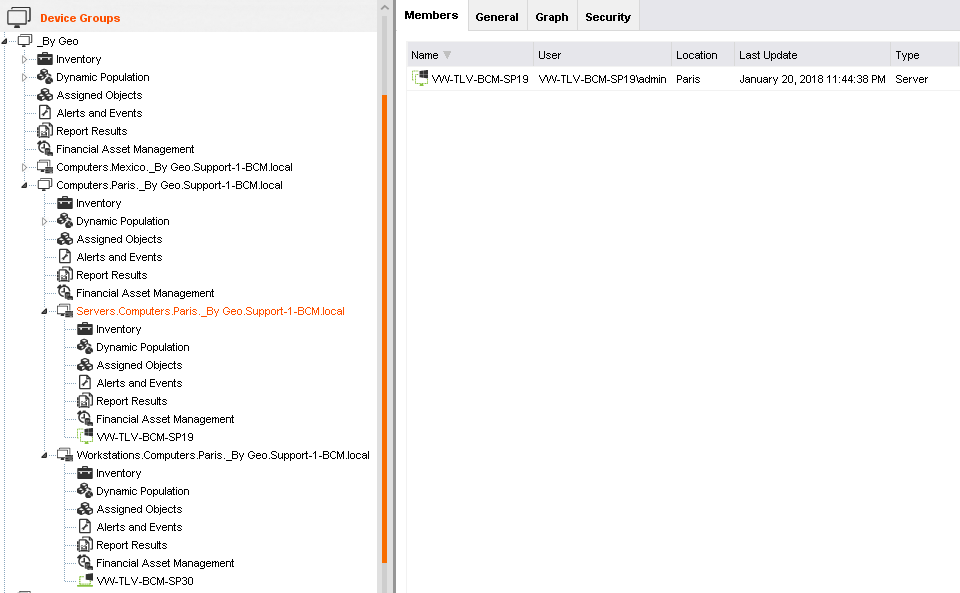Click the Workstations.Computers.Paris group icon

[65, 454]
